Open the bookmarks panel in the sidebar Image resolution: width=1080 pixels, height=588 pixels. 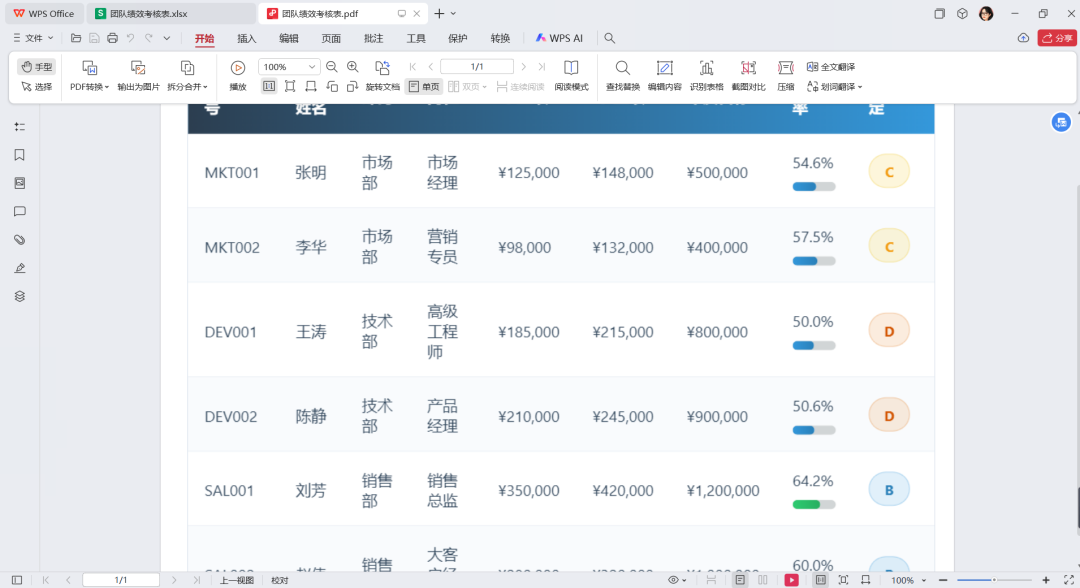pyautogui.click(x=18, y=156)
